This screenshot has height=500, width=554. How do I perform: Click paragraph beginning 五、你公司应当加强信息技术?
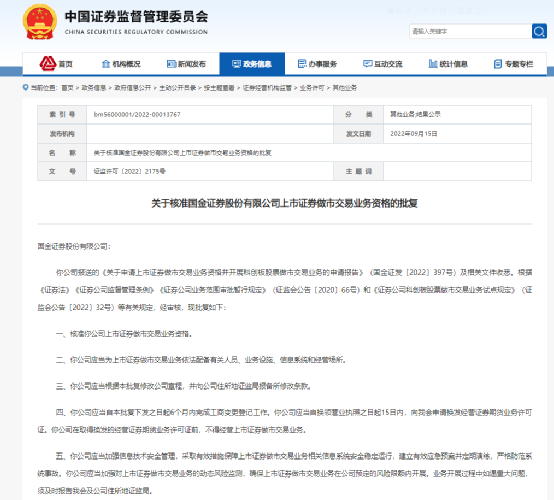[285, 473]
